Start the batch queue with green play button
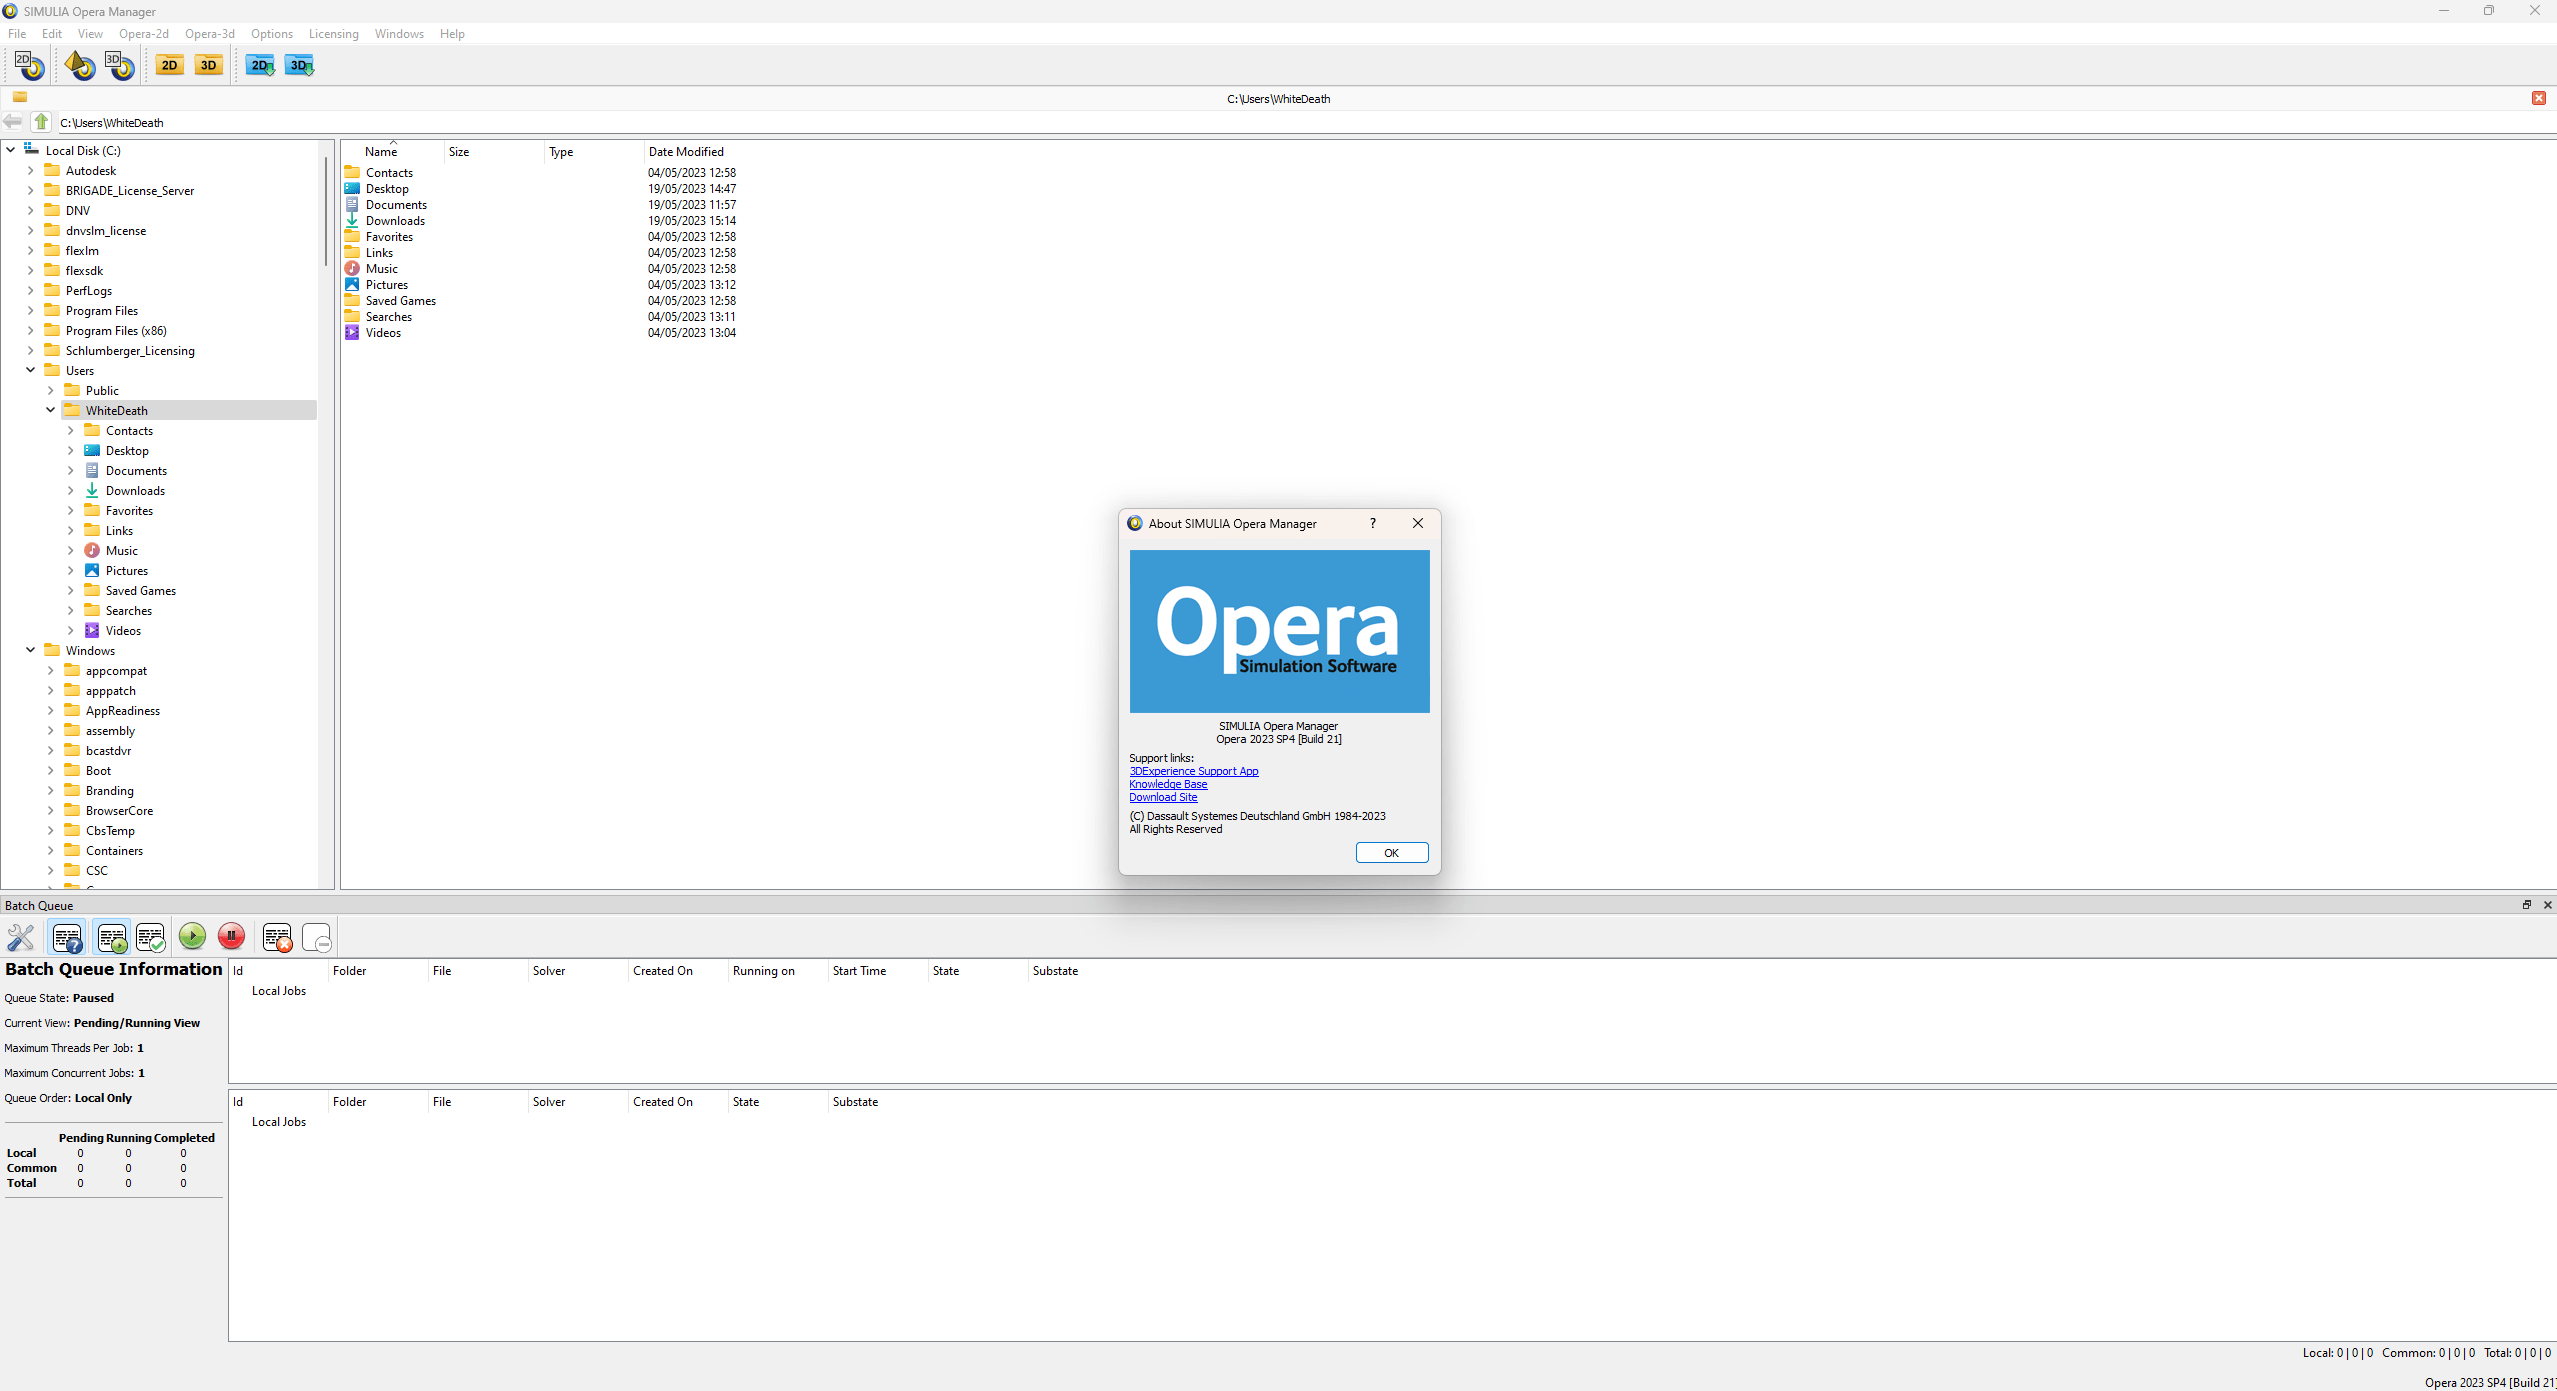 [192, 936]
